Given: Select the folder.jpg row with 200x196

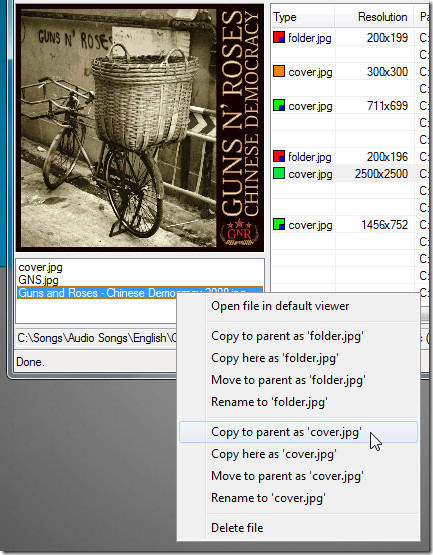Looking at the screenshot, I should [350, 156].
